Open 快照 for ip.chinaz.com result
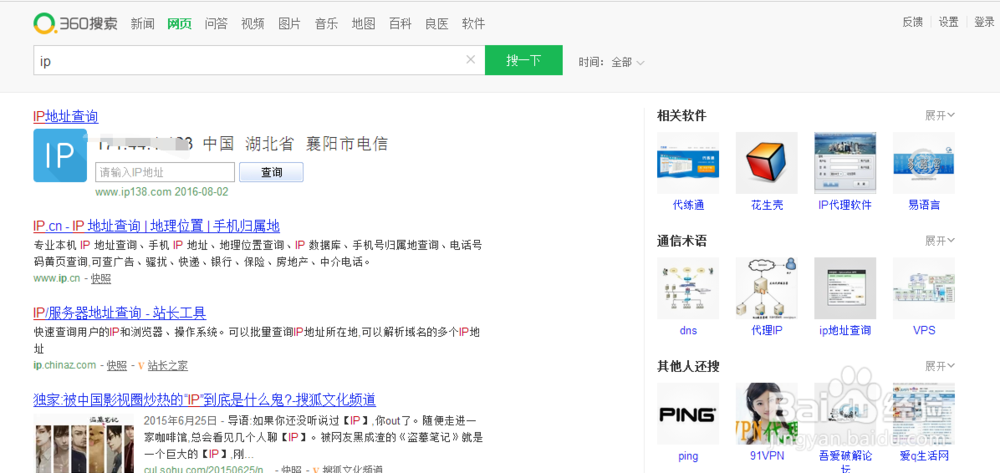1000x473 pixels. (x=117, y=365)
